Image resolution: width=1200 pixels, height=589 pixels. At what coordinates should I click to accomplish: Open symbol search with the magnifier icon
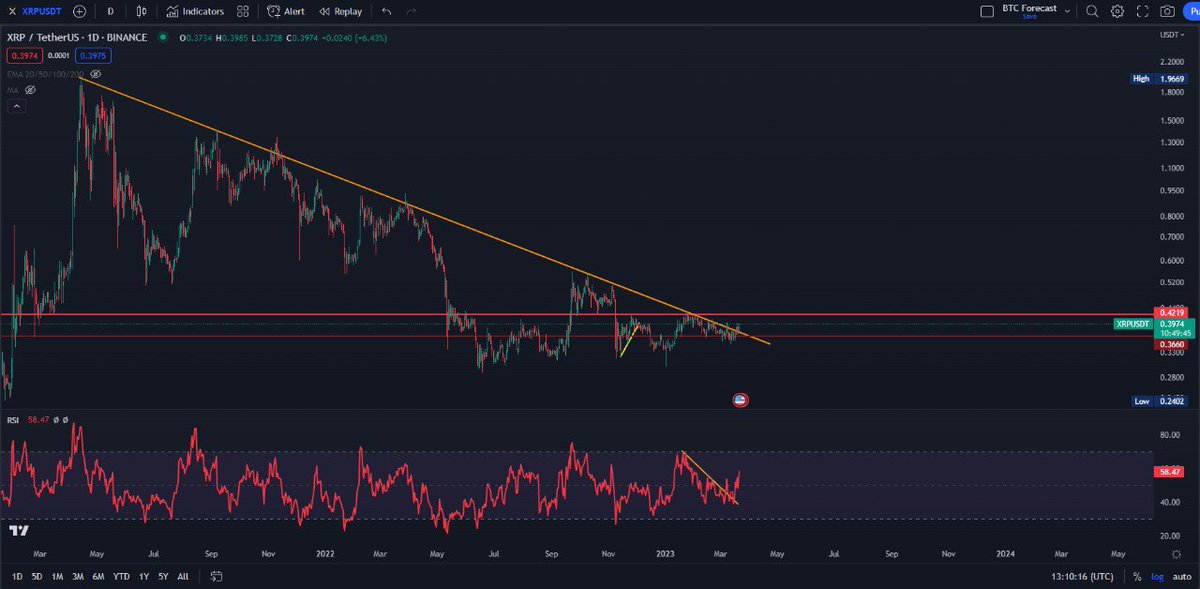pyautogui.click(x=1092, y=12)
